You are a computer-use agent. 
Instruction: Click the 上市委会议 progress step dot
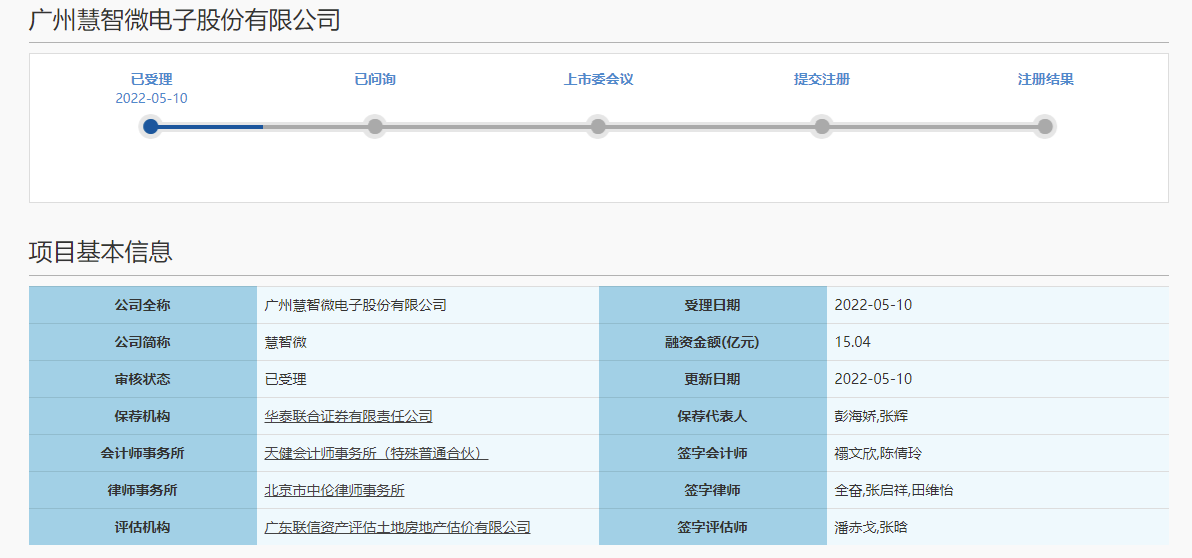pyautogui.click(x=598, y=126)
